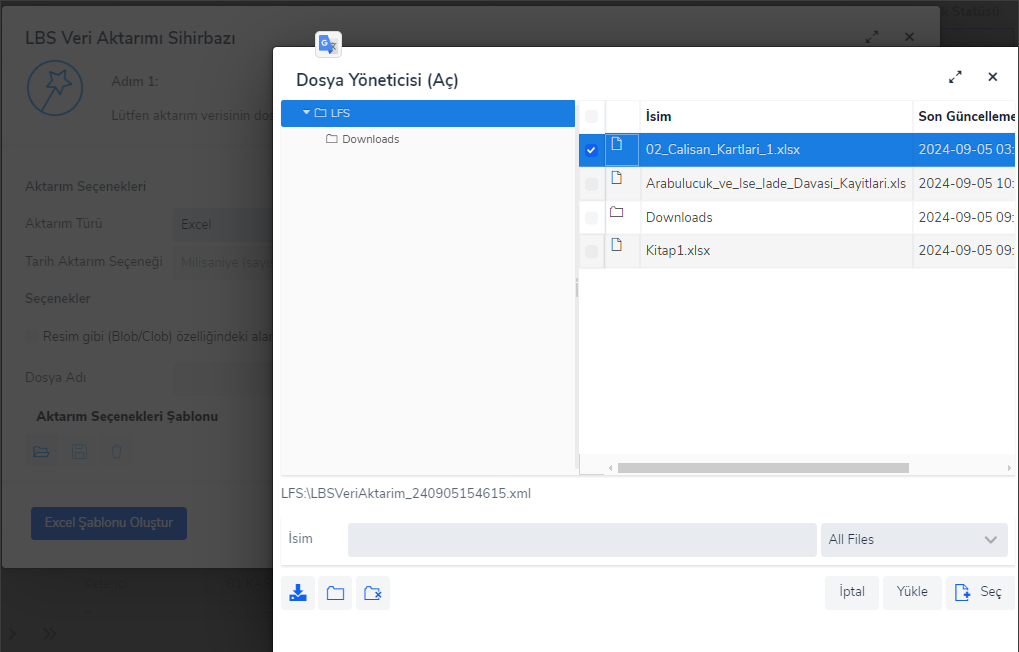This screenshot has width=1019, height=652.
Task: Open the All Files type dropdown
Action: coord(913,540)
